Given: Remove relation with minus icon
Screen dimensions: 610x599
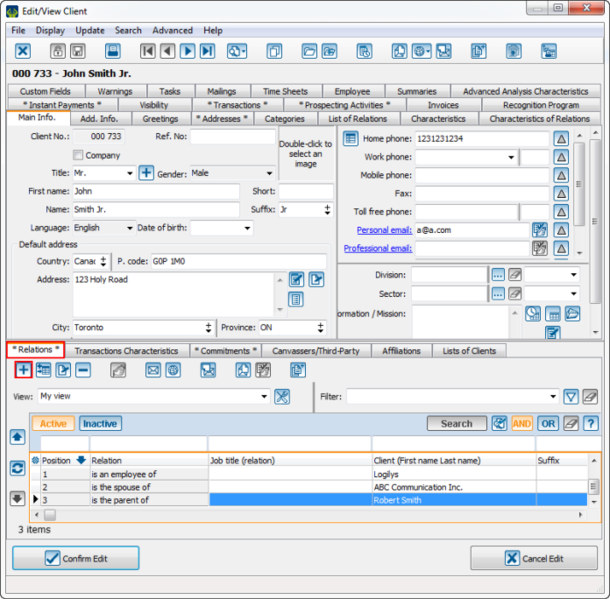Looking at the screenshot, I should 83,370.
